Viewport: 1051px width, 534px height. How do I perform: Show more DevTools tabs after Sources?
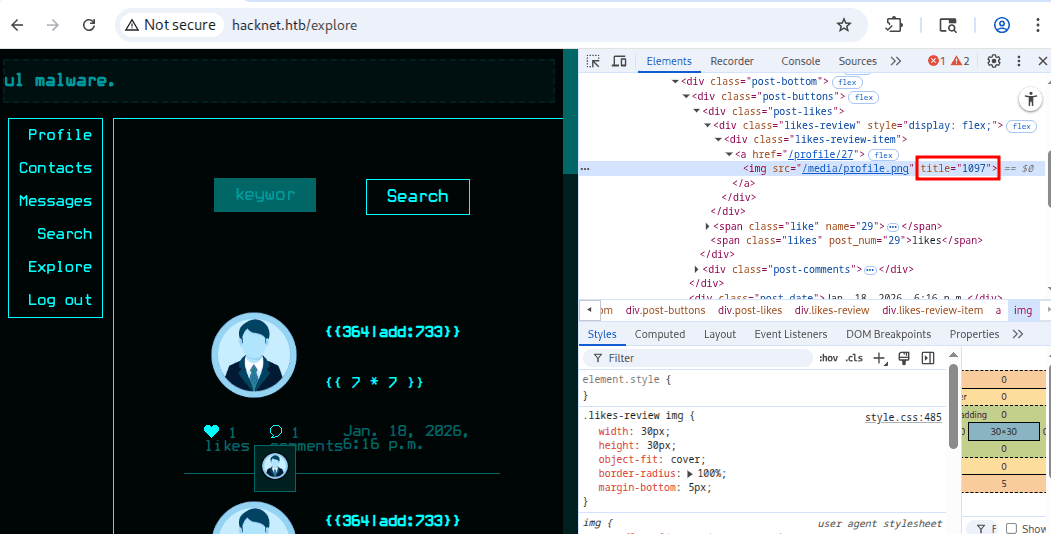tap(895, 61)
